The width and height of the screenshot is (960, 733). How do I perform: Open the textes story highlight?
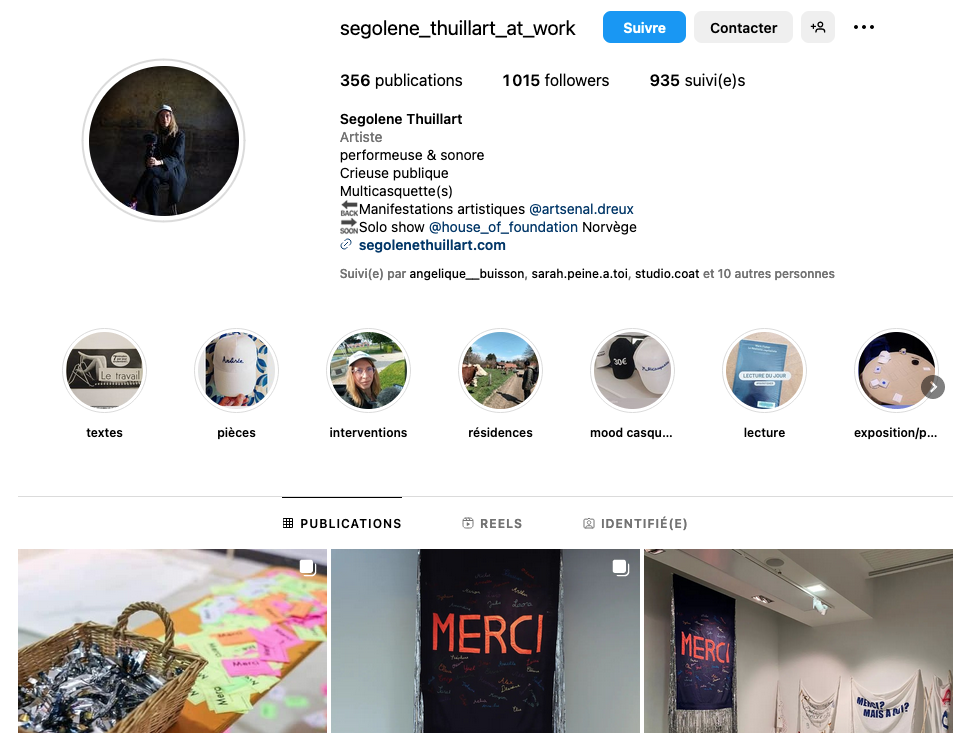pyautogui.click(x=104, y=370)
